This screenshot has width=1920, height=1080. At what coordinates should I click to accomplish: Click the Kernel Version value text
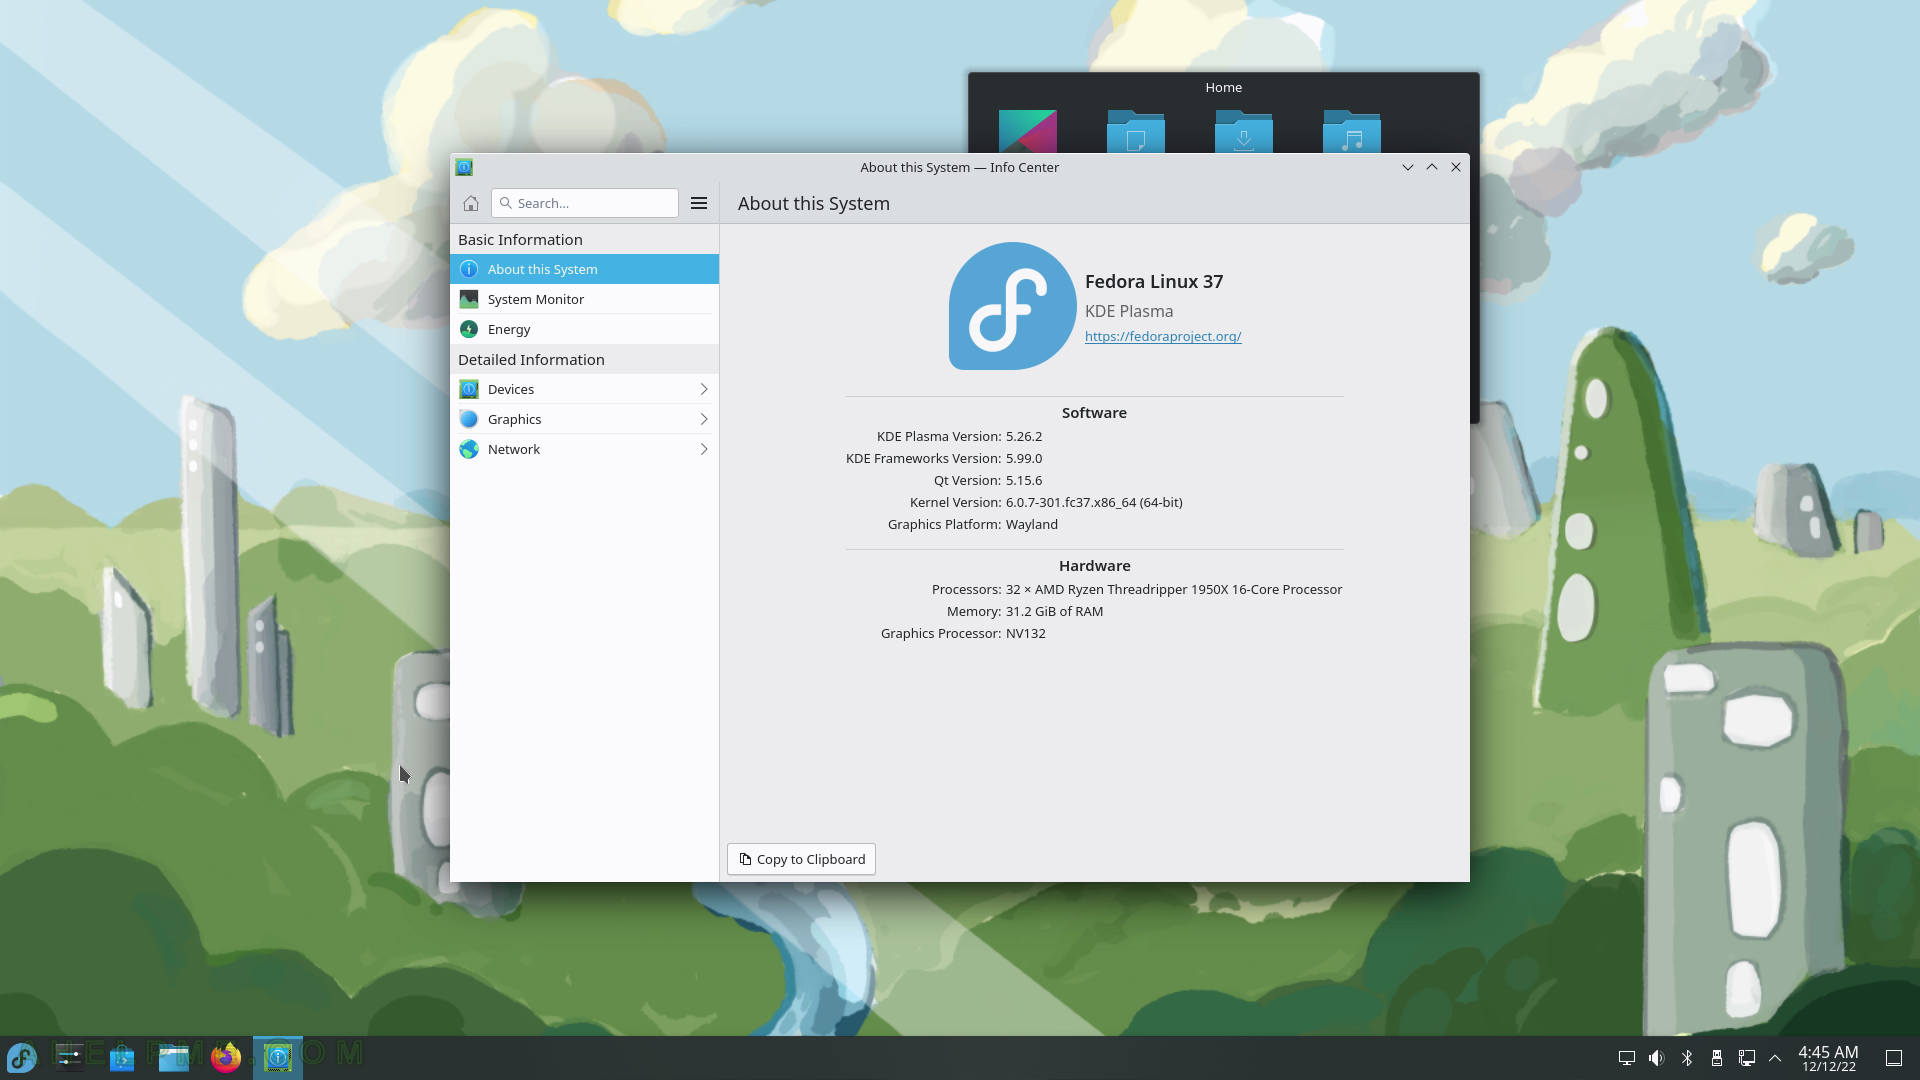coord(1094,502)
